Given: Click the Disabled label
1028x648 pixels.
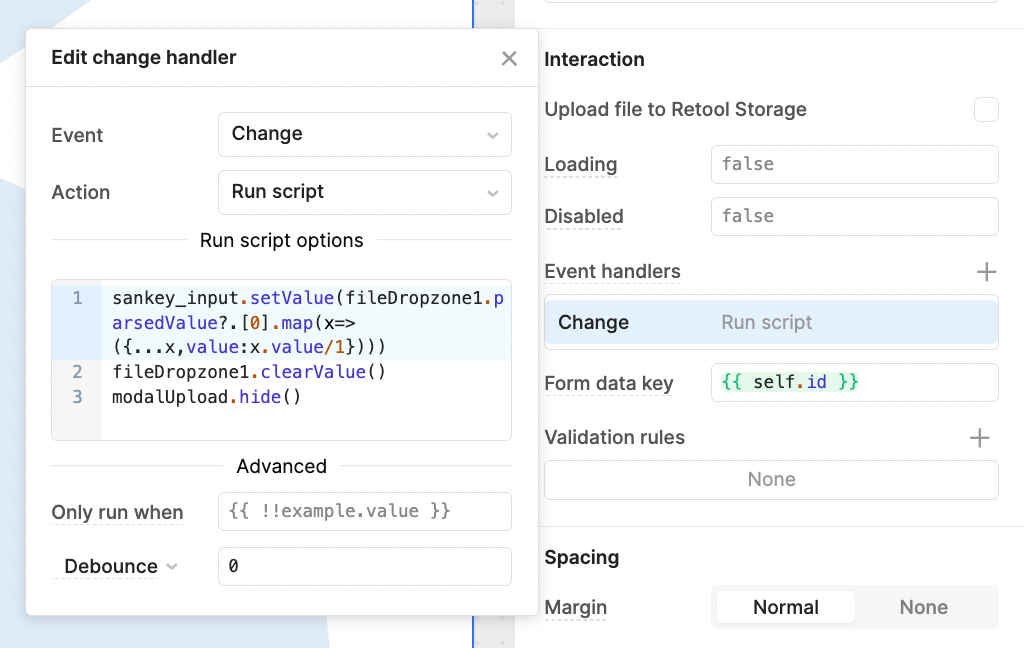Looking at the screenshot, I should pyautogui.click(x=583, y=216).
